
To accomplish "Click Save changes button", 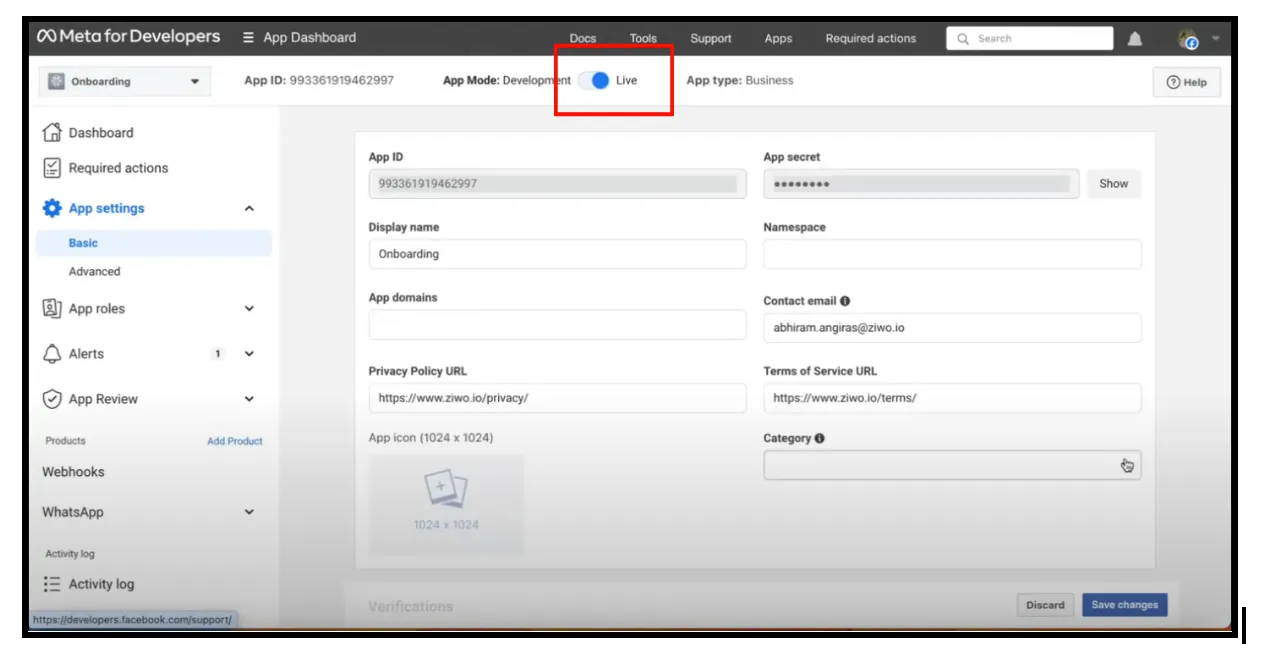I will pyautogui.click(x=1124, y=605).
